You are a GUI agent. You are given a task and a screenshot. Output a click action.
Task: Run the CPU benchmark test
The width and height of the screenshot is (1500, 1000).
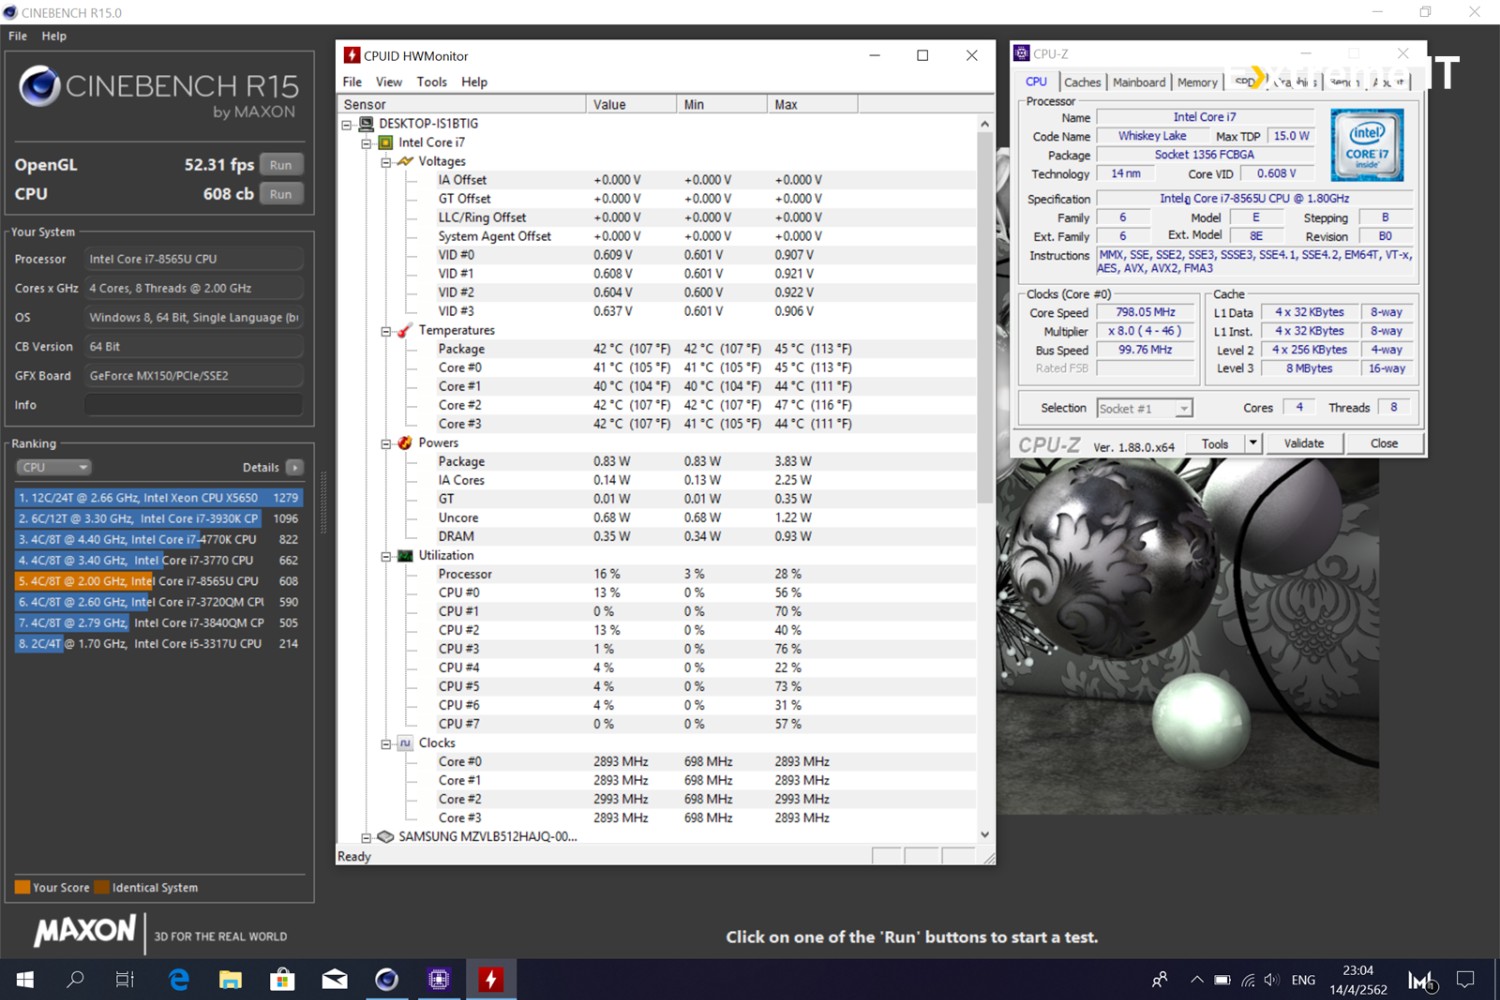[x=281, y=194]
